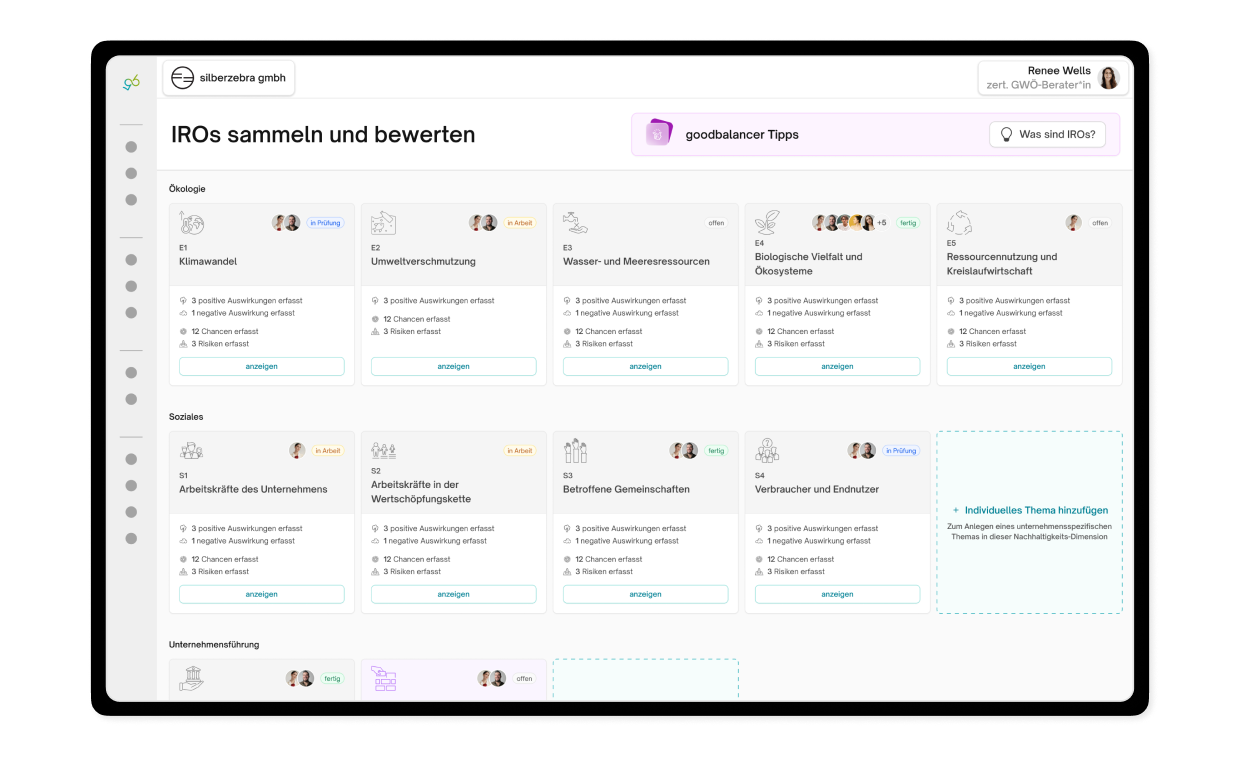Toggle the 'in Prüfung' badge on Klimawandel
Image resolution: width=1240 pixels, height=757 pixels.
(x=325, y=223)
